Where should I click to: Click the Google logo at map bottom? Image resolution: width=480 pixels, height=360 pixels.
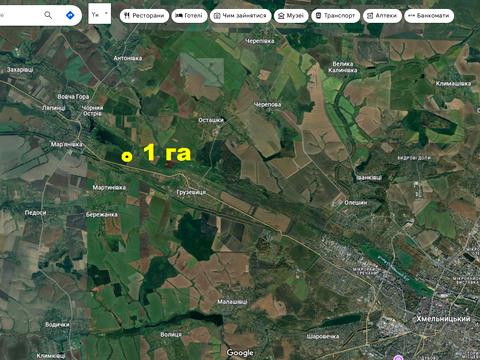pos(240,353)
